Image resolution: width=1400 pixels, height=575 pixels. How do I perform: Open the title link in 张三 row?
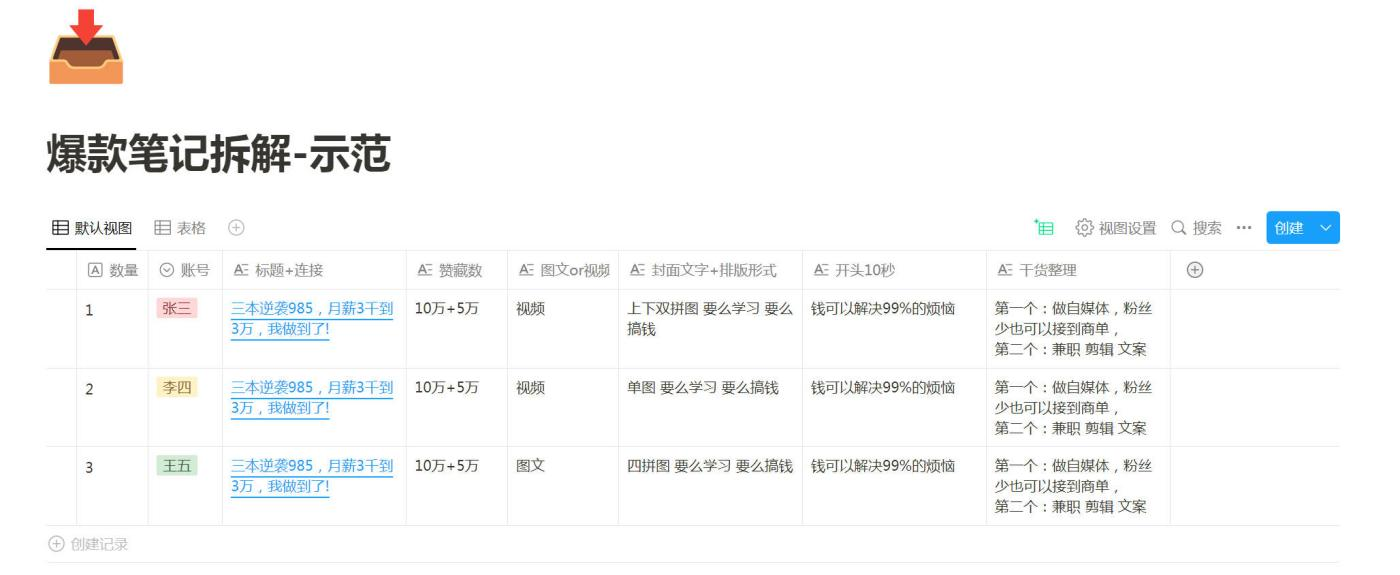point(311,319)
